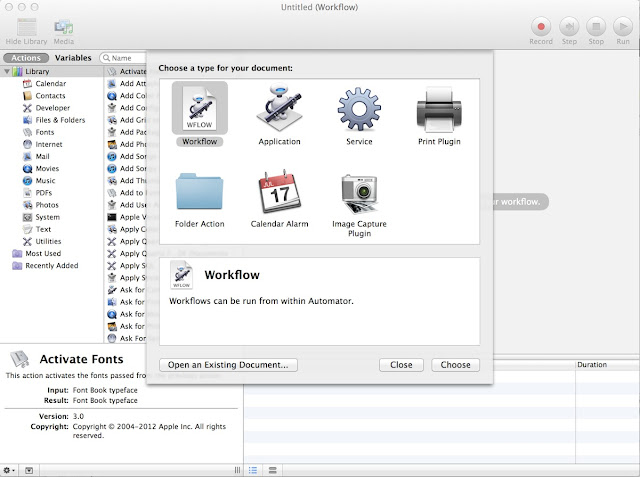This screenshot has height=477, width=640.
Task: Open the Developer library category
Action: [x=51, y=108]
